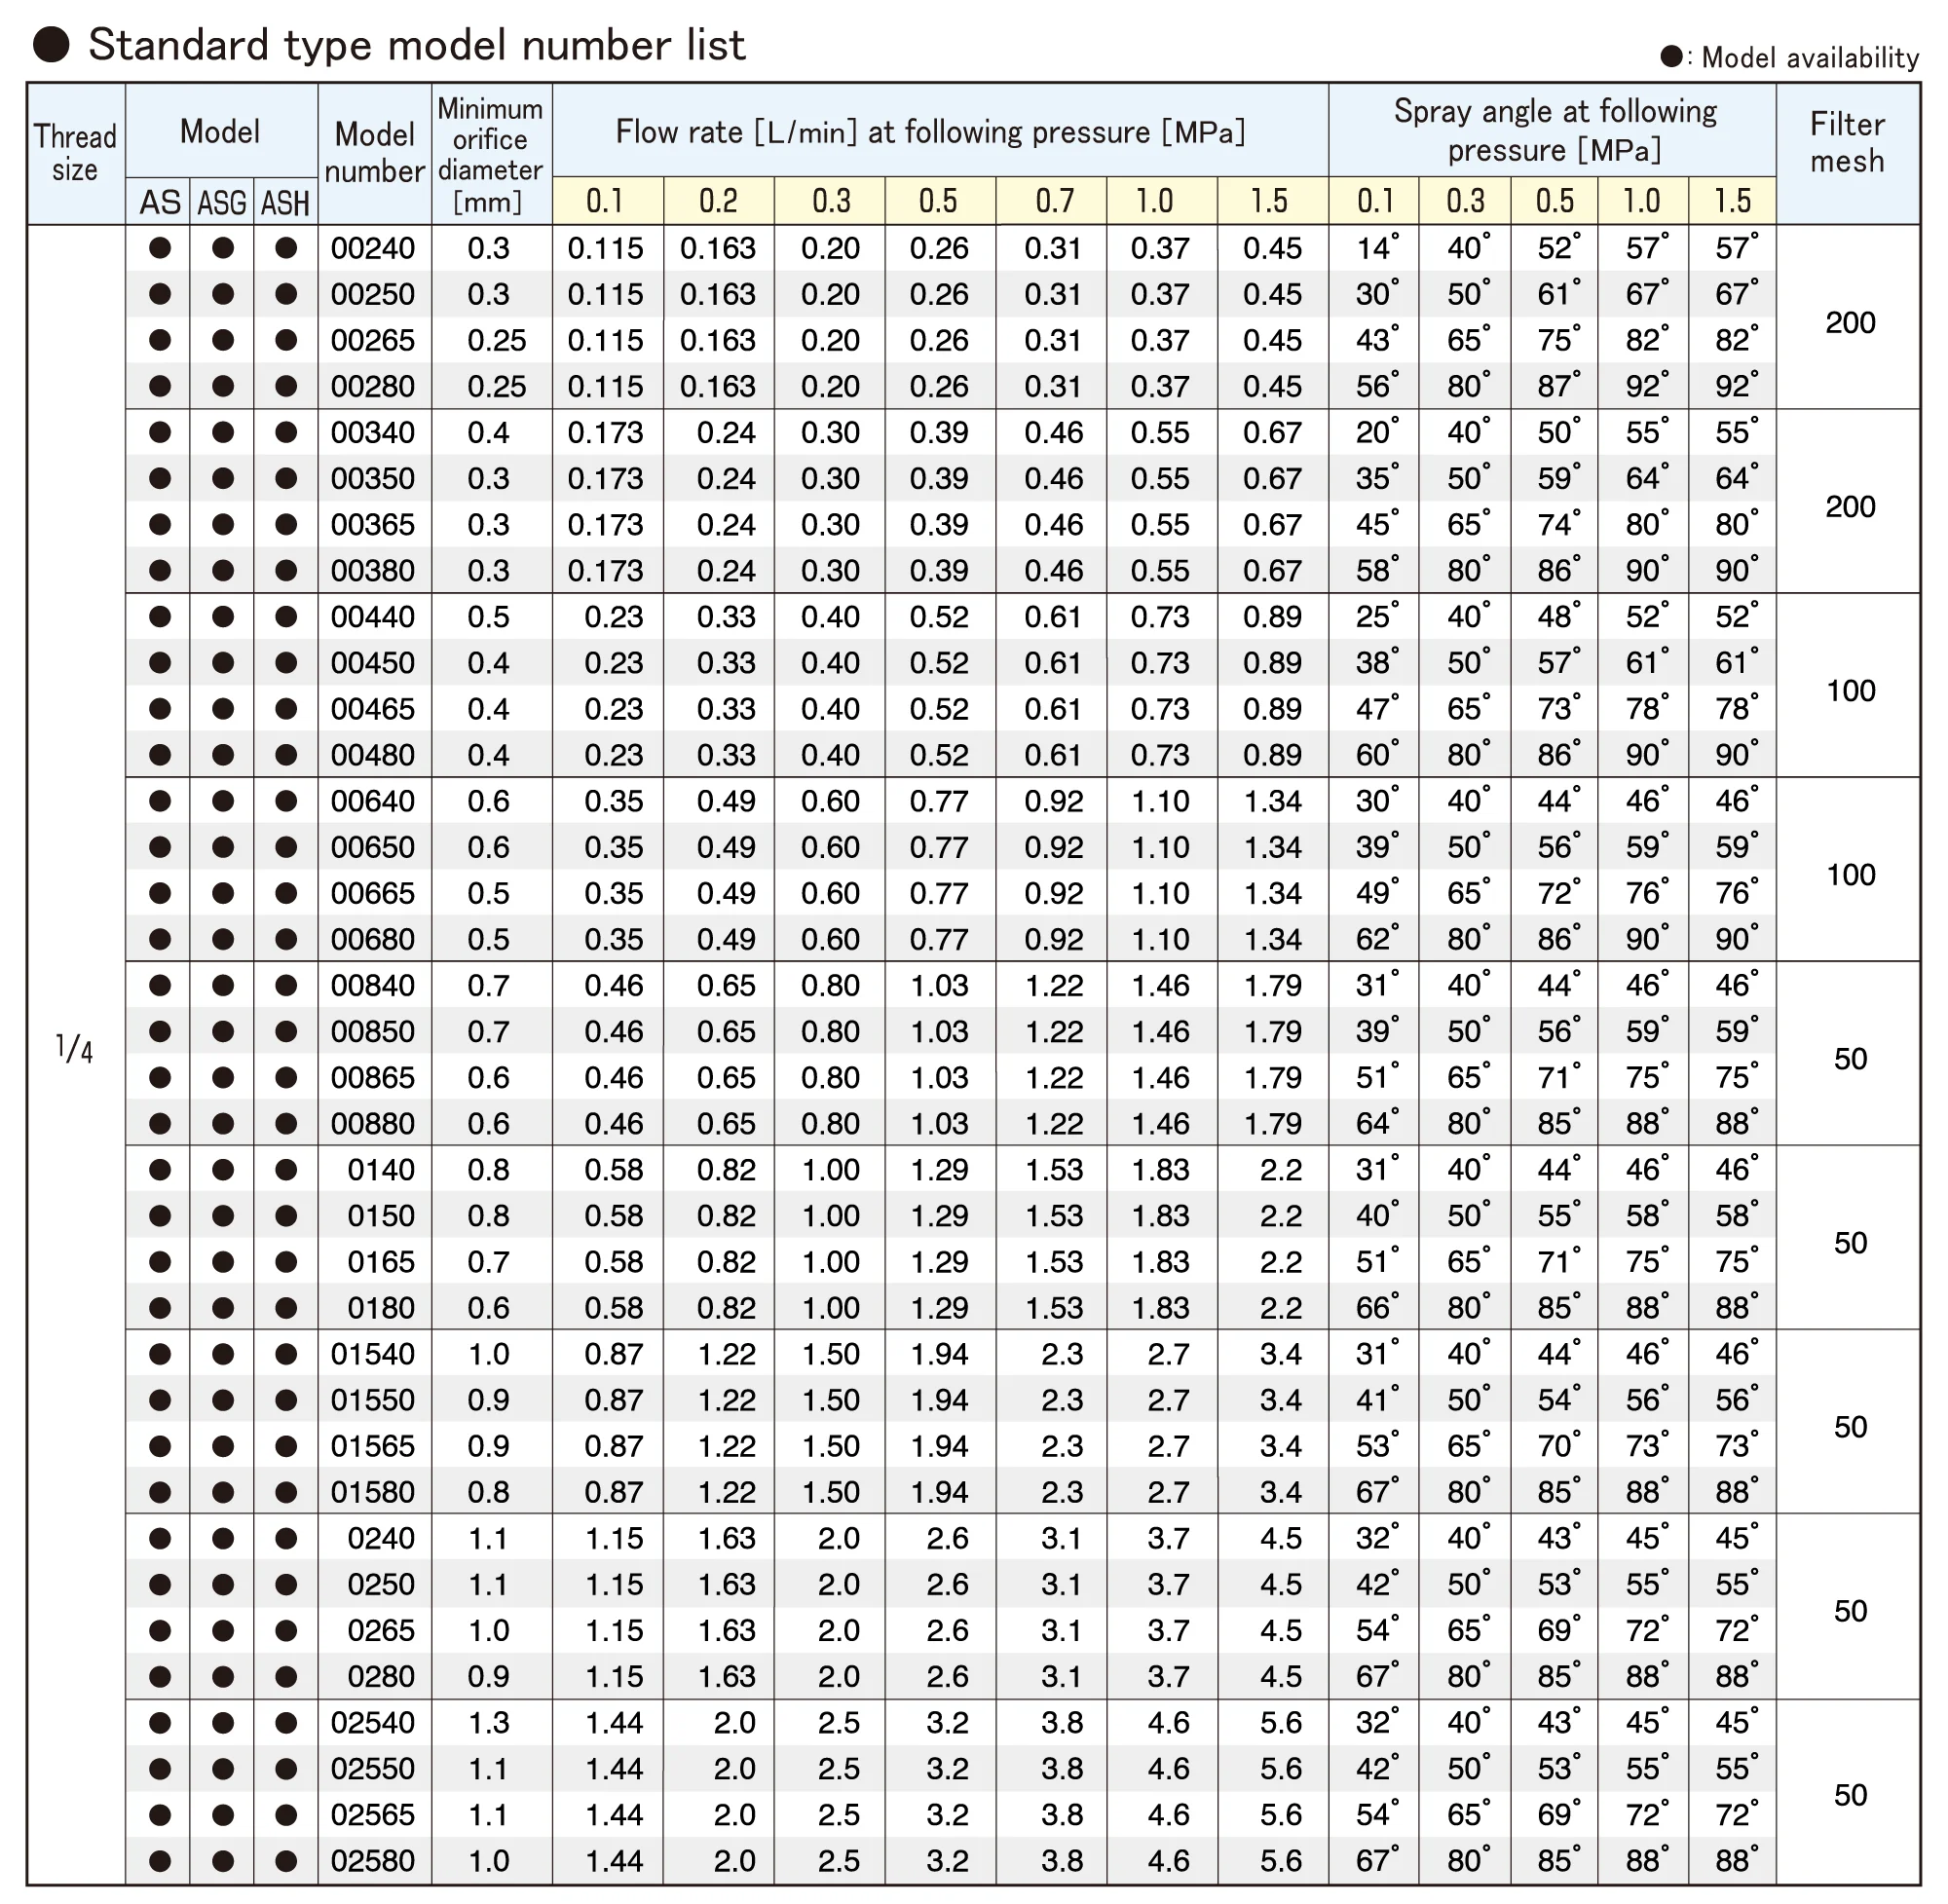Select the 61° spray angle at 0.5 MPa, row 00250
The height and width of the screenshot is (1904, 1948).
pyautogui.click(x=1559, y=293)
